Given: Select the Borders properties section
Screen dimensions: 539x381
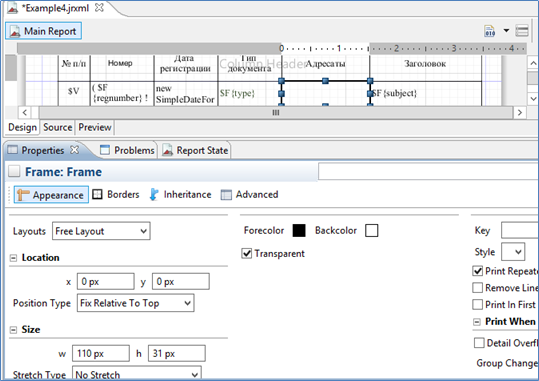Looking at the screenshot, I should pos(116,195).
